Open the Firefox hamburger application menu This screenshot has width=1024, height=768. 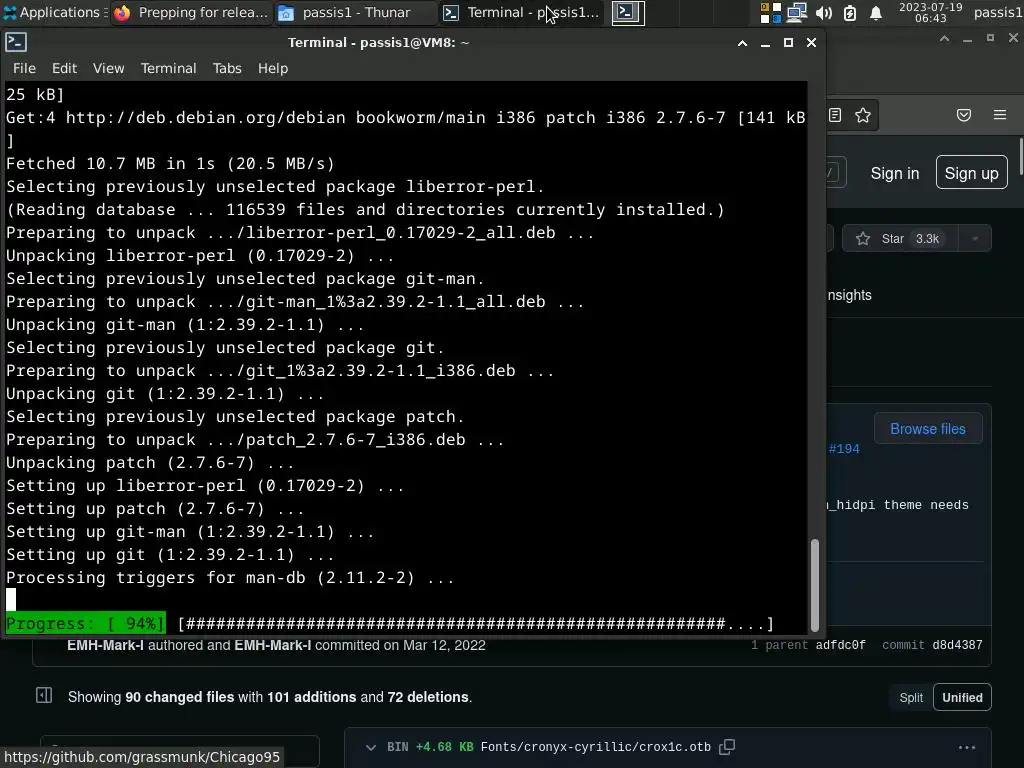click(1000, 115)
